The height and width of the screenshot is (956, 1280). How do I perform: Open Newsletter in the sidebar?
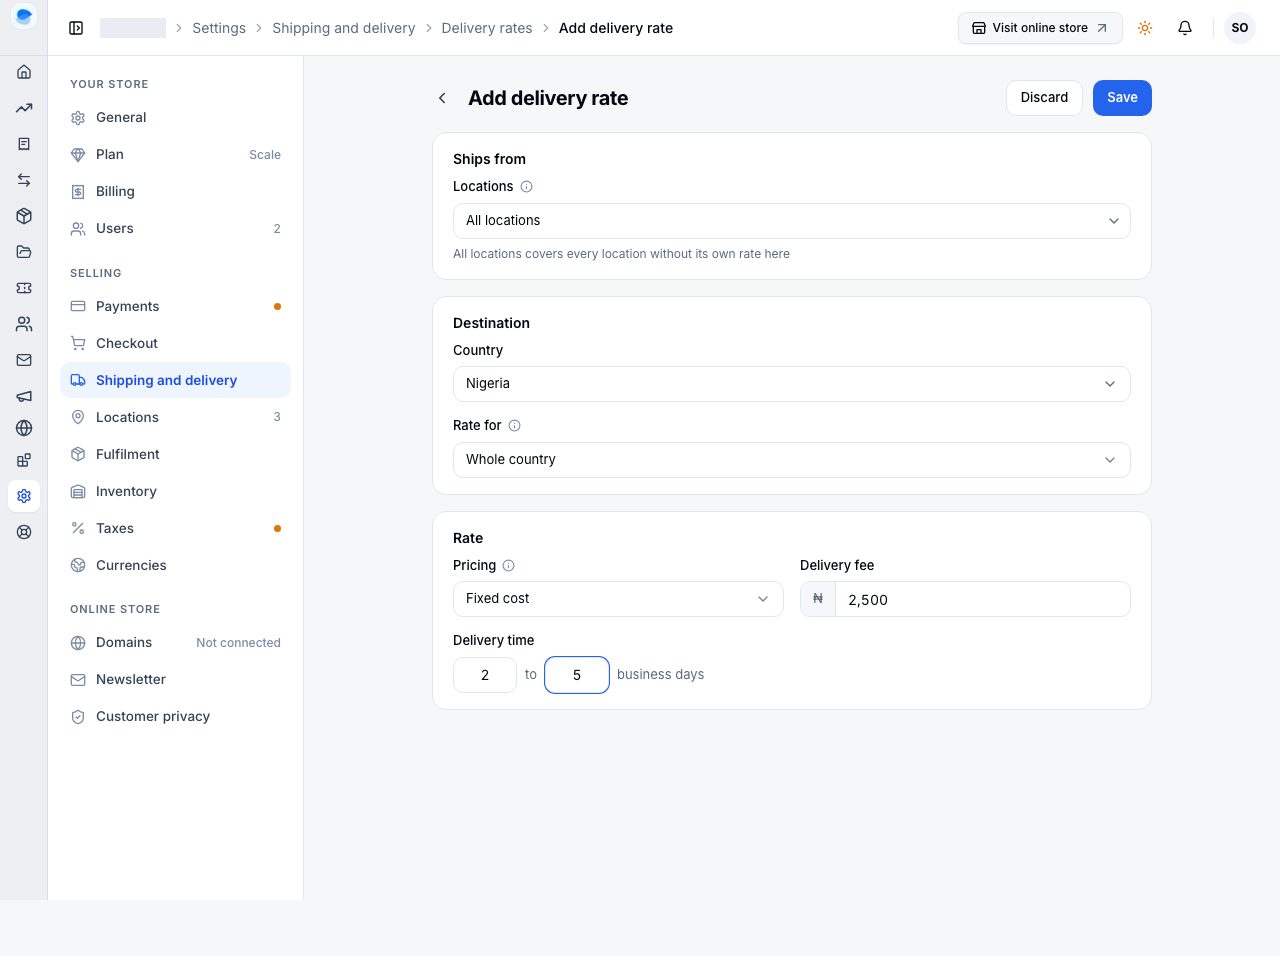176,679
